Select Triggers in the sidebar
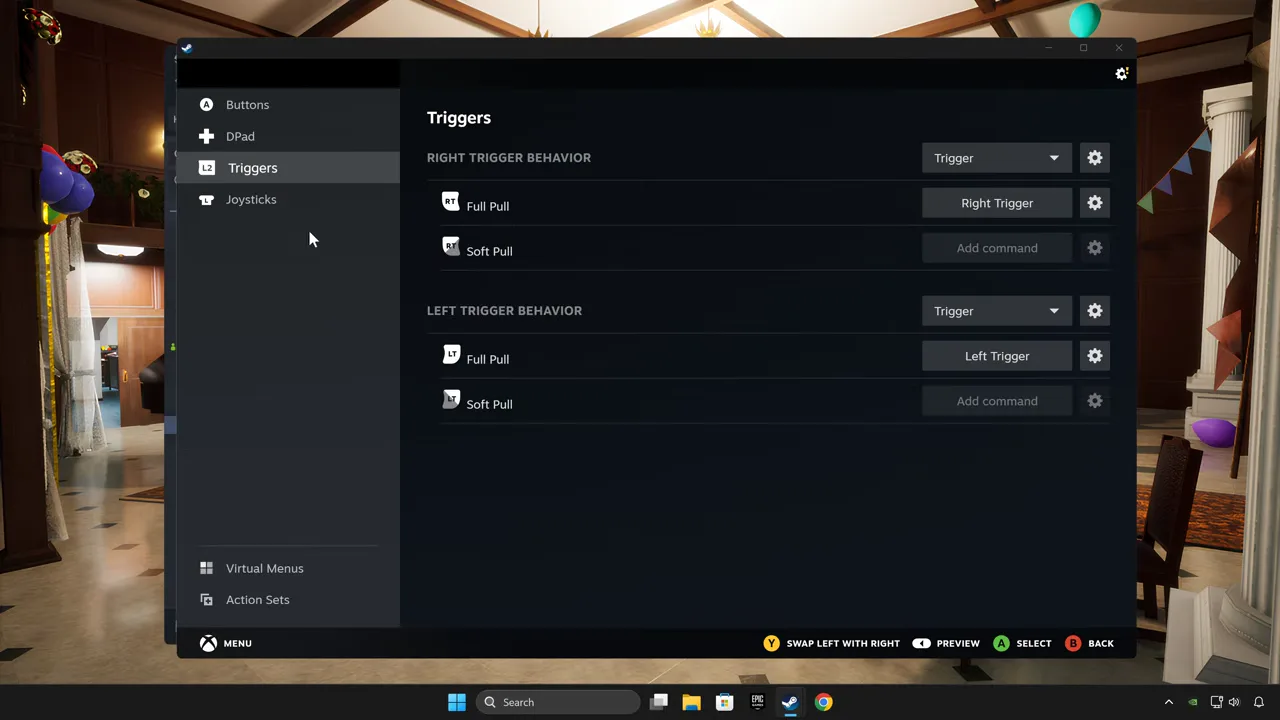This screenshot has height=720, width=1280. pyautogui.click(x=288, y=168)
